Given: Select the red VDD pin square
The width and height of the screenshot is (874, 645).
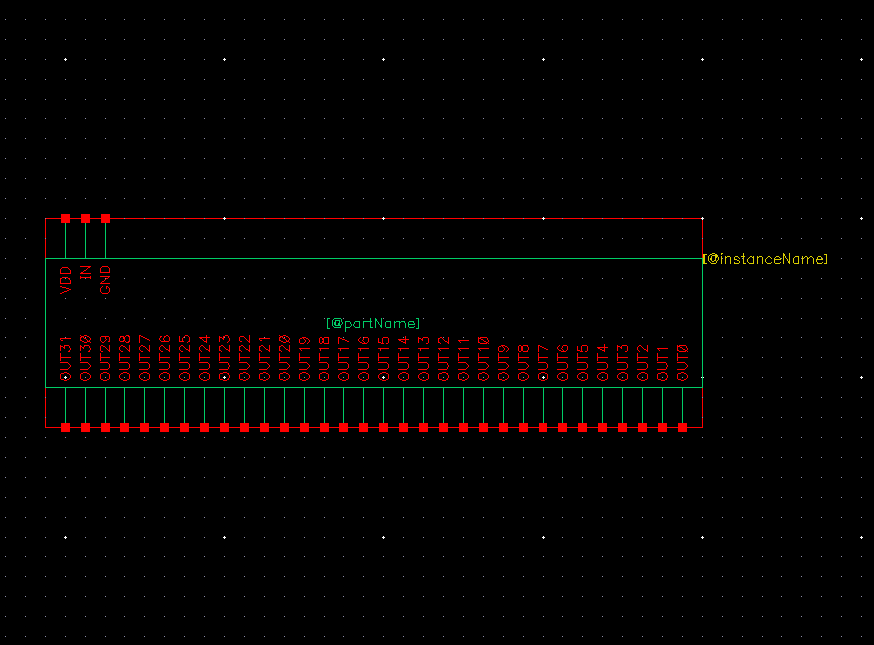Looking at the screenshot, I should (66, 218).
